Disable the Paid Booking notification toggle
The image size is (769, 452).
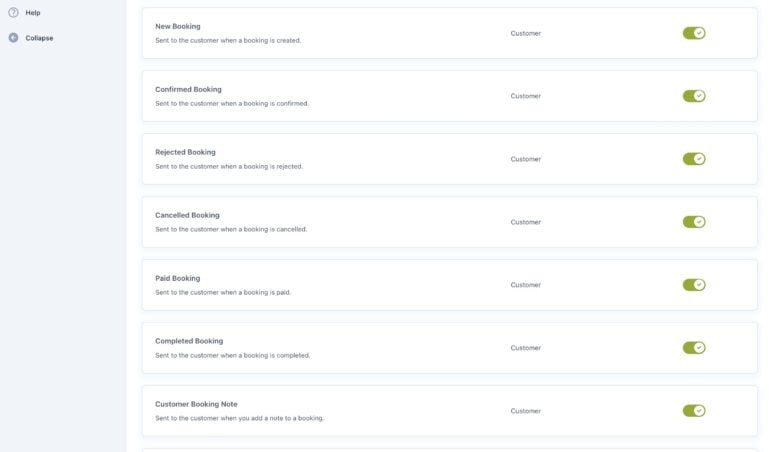(x=694, y=285)
